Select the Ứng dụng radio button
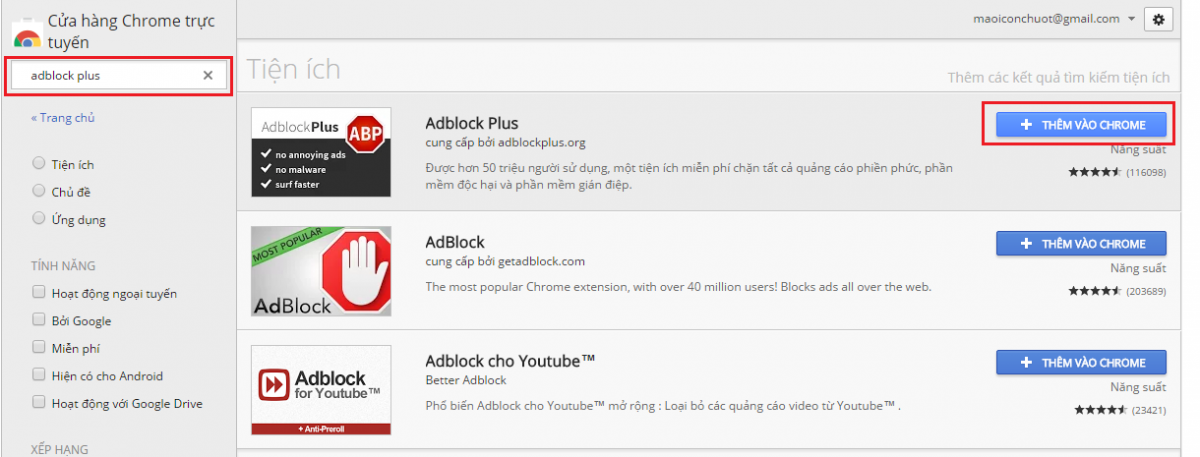The width and height of the screenshot is (1200, 457). [x=38, y=218]
